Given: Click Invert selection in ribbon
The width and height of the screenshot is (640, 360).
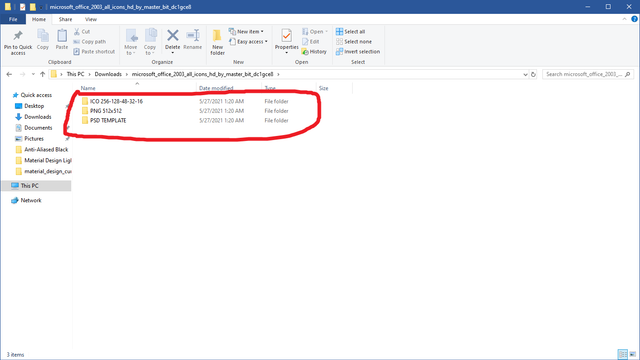Looking at the screenshot, I should 358,52.
